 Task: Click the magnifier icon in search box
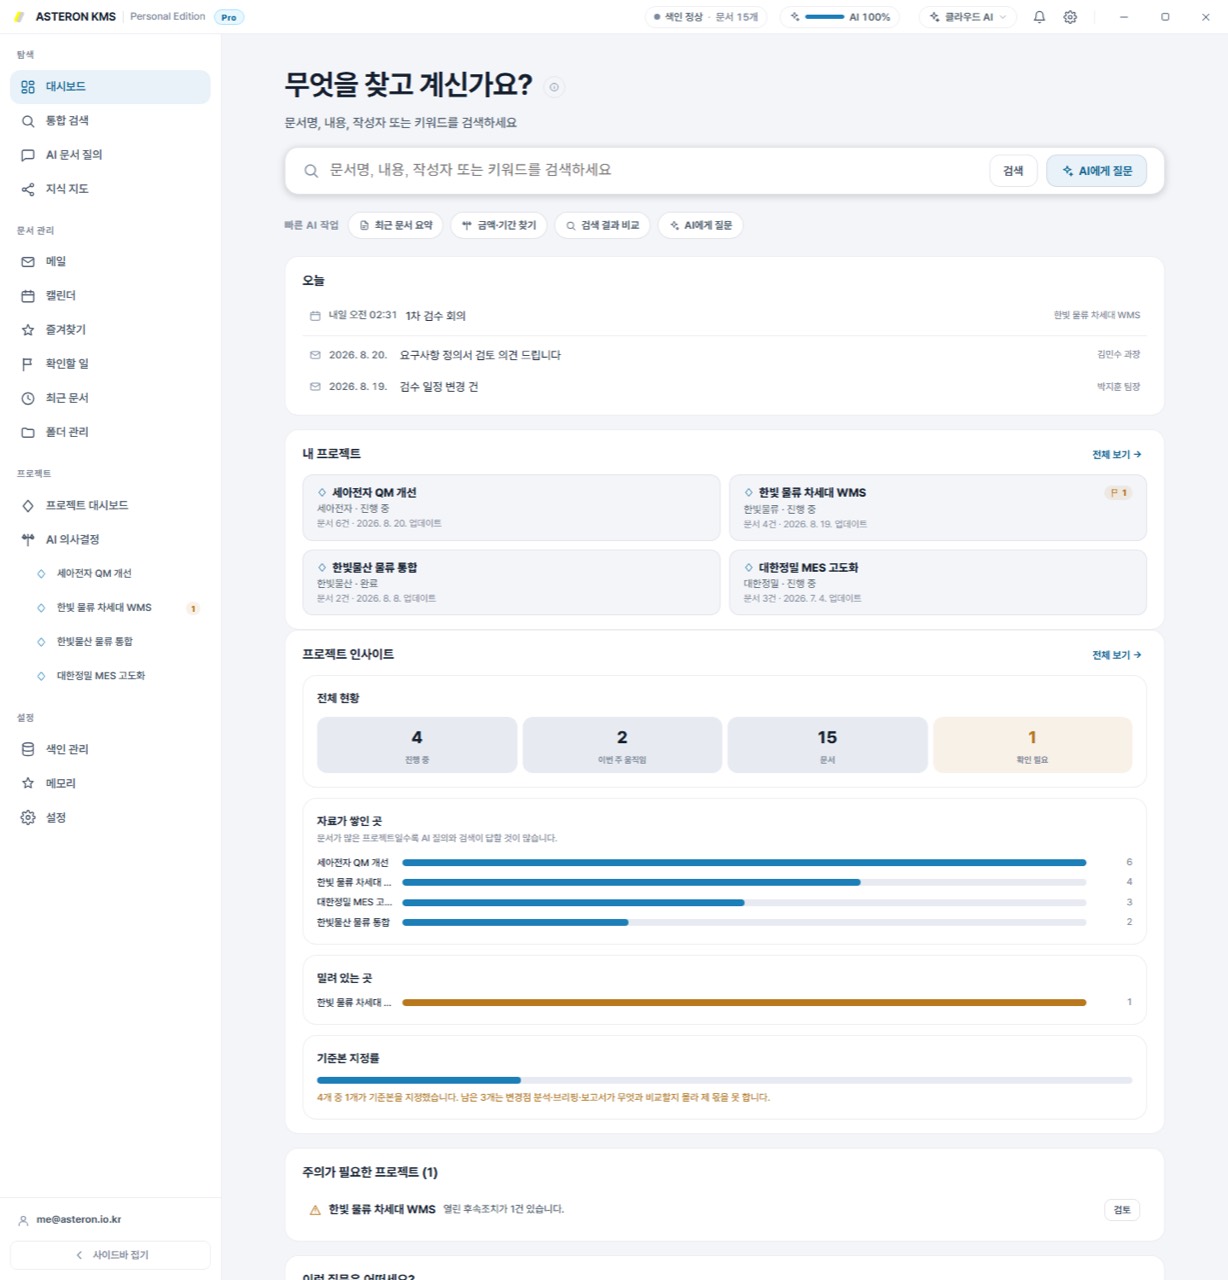pos(311,171)
